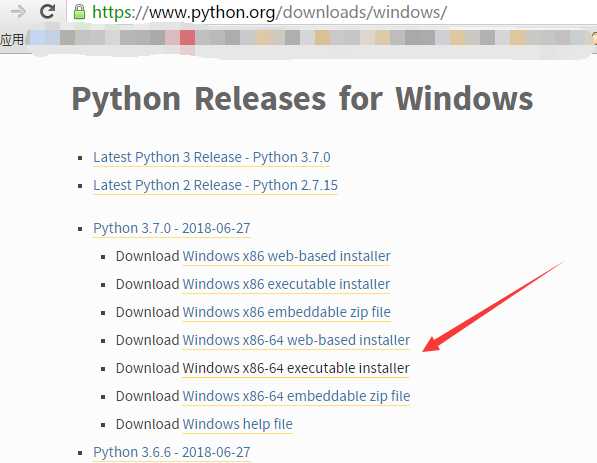Download Windows x86-64 embeddable zip file
The width and height of the screenshot is (597, 463).
tap(296, 396)
